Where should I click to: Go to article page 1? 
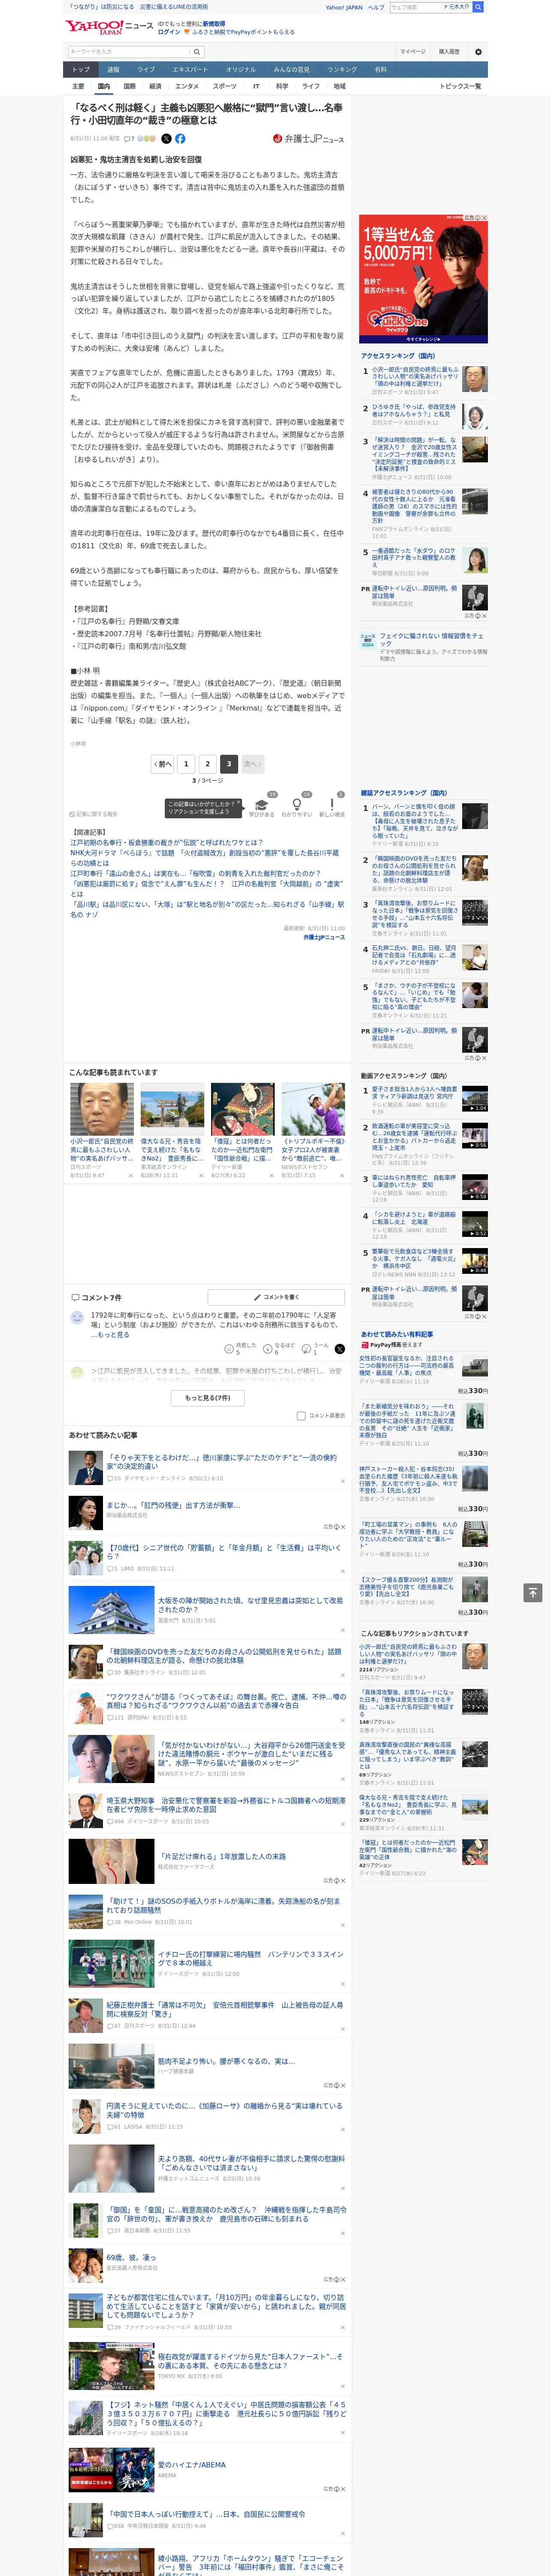coord(186,764)
